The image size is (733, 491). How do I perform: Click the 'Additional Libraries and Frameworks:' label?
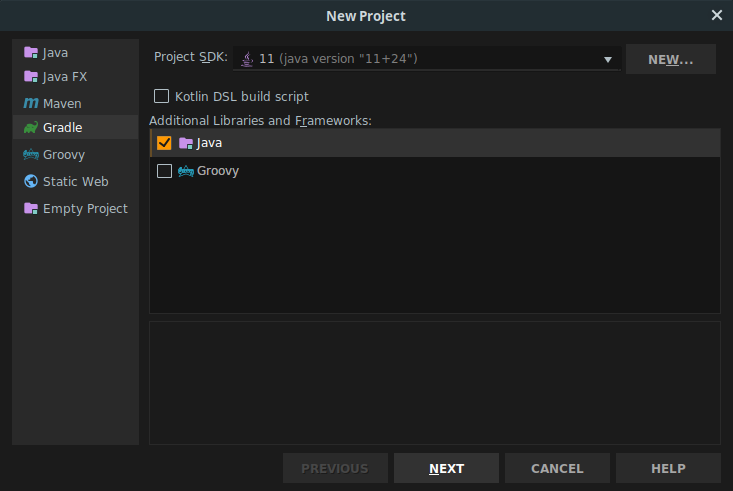pyautogui.click(x=260, y=121)
